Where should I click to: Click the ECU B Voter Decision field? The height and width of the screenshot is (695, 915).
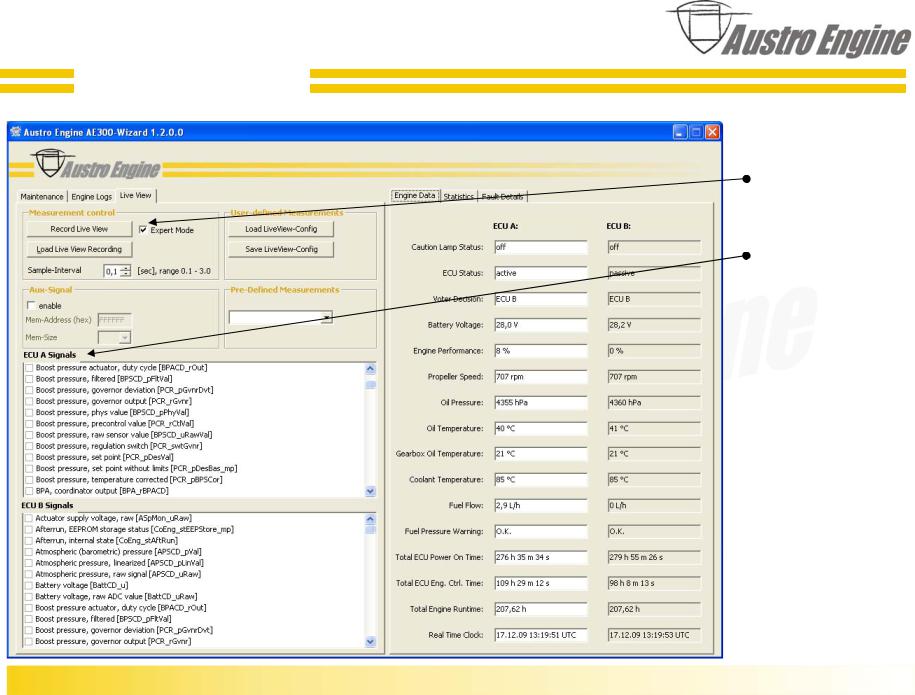coord(654,299)
